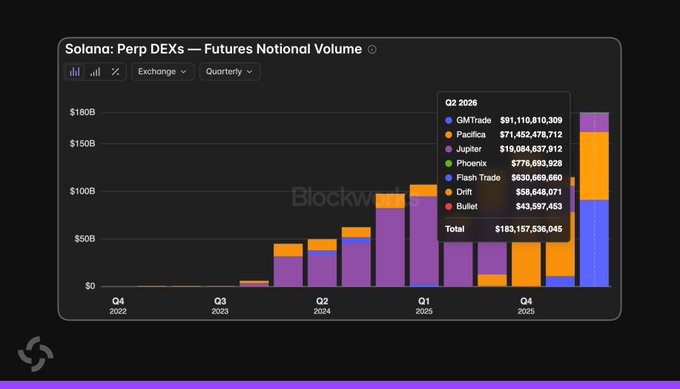
Task: Click the Q1 2025 x-axis label
Action: tap(424, 306)
